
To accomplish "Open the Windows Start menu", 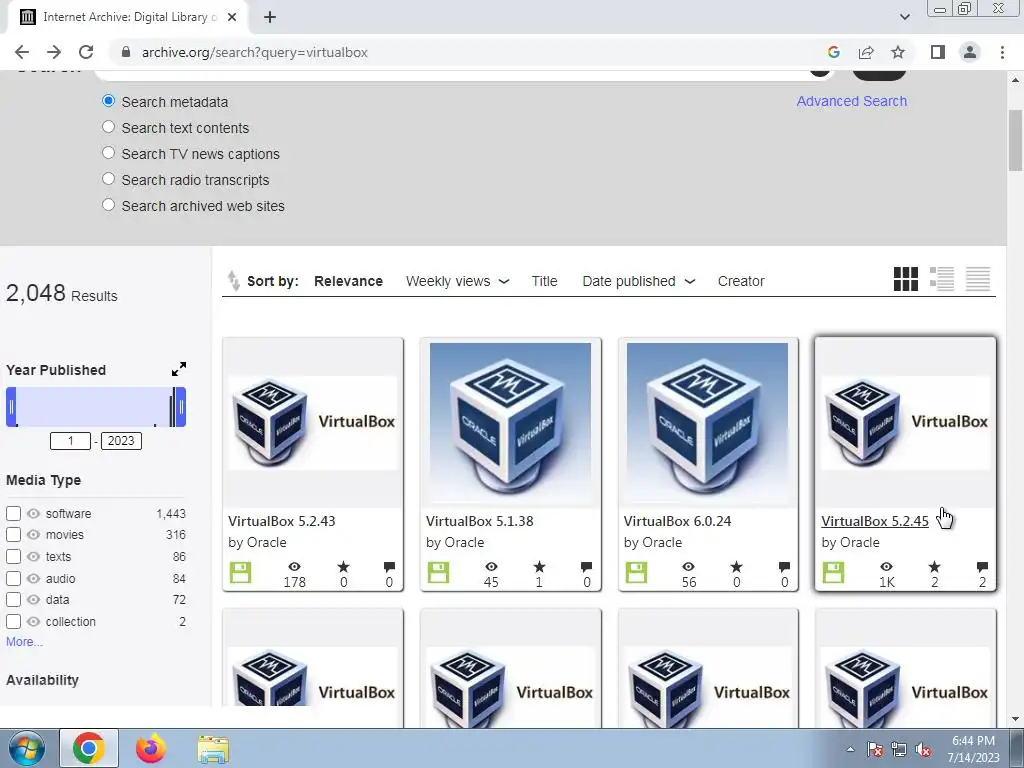I will [x=26, y=748].
